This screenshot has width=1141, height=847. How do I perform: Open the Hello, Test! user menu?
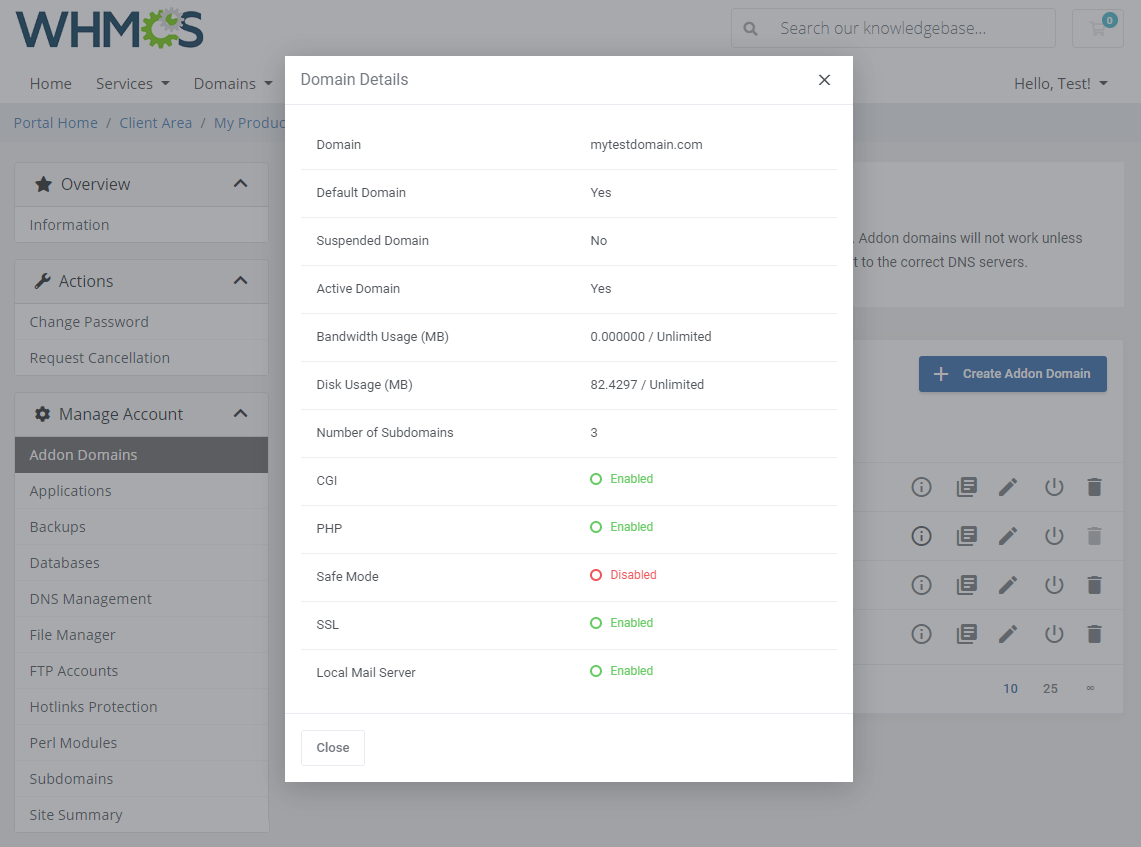(1060, 84)
